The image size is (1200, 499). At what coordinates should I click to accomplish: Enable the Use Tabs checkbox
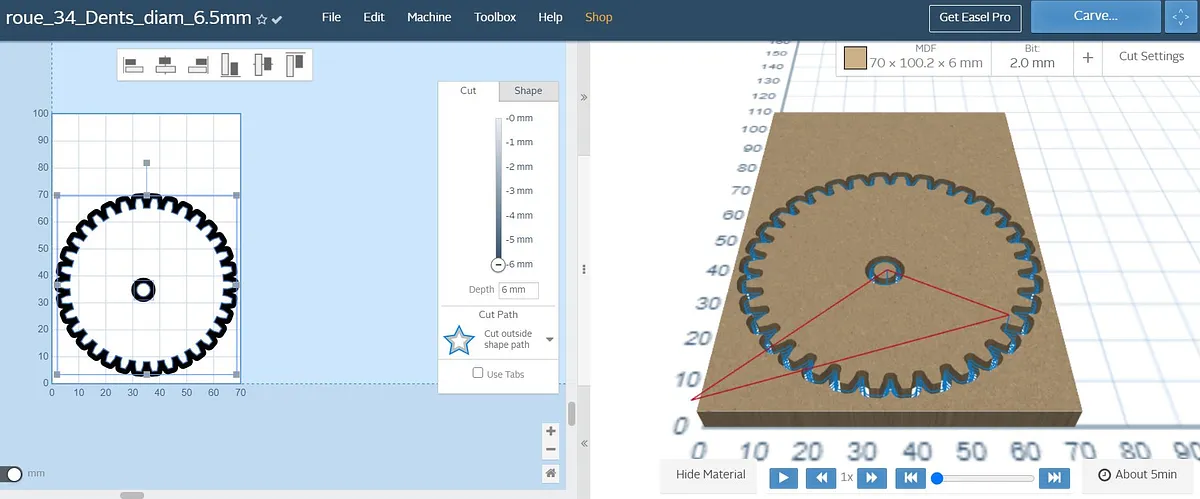(x=478, y=374)
